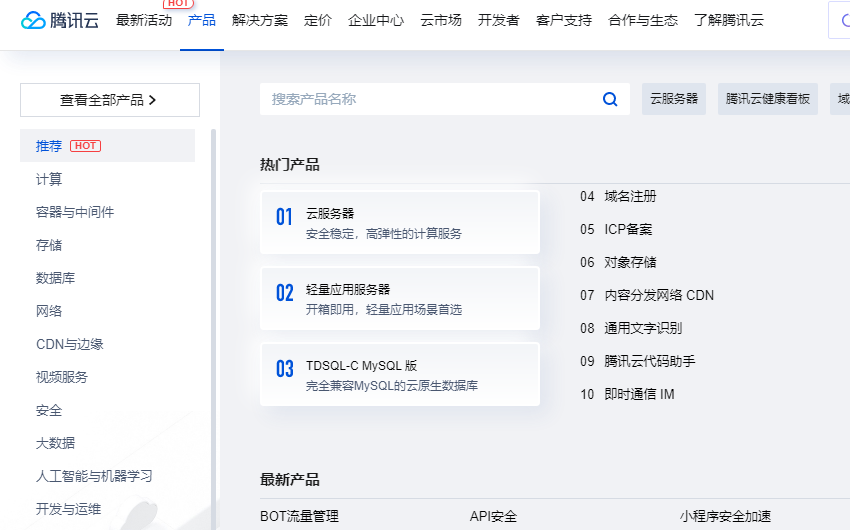Viewport: 850px width, 530px height.
Task: Open 企业中心 in top navigation
Action: 376,21
